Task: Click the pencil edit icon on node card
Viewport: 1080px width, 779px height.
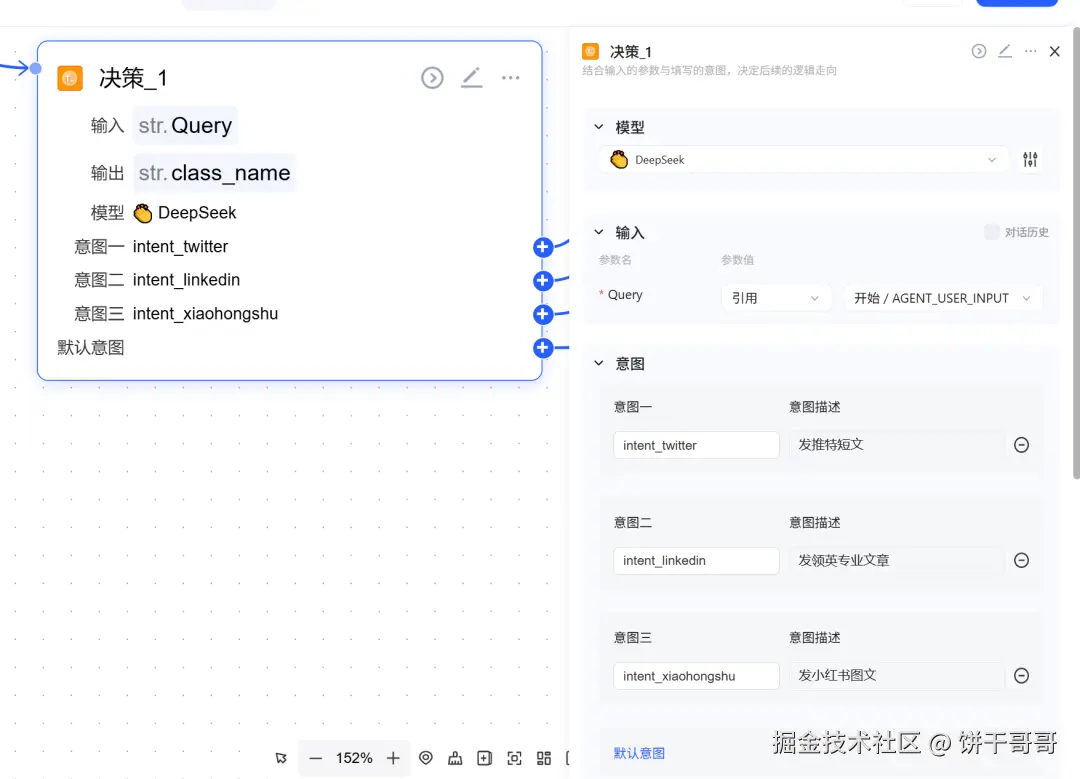Action: pos(471,78)
